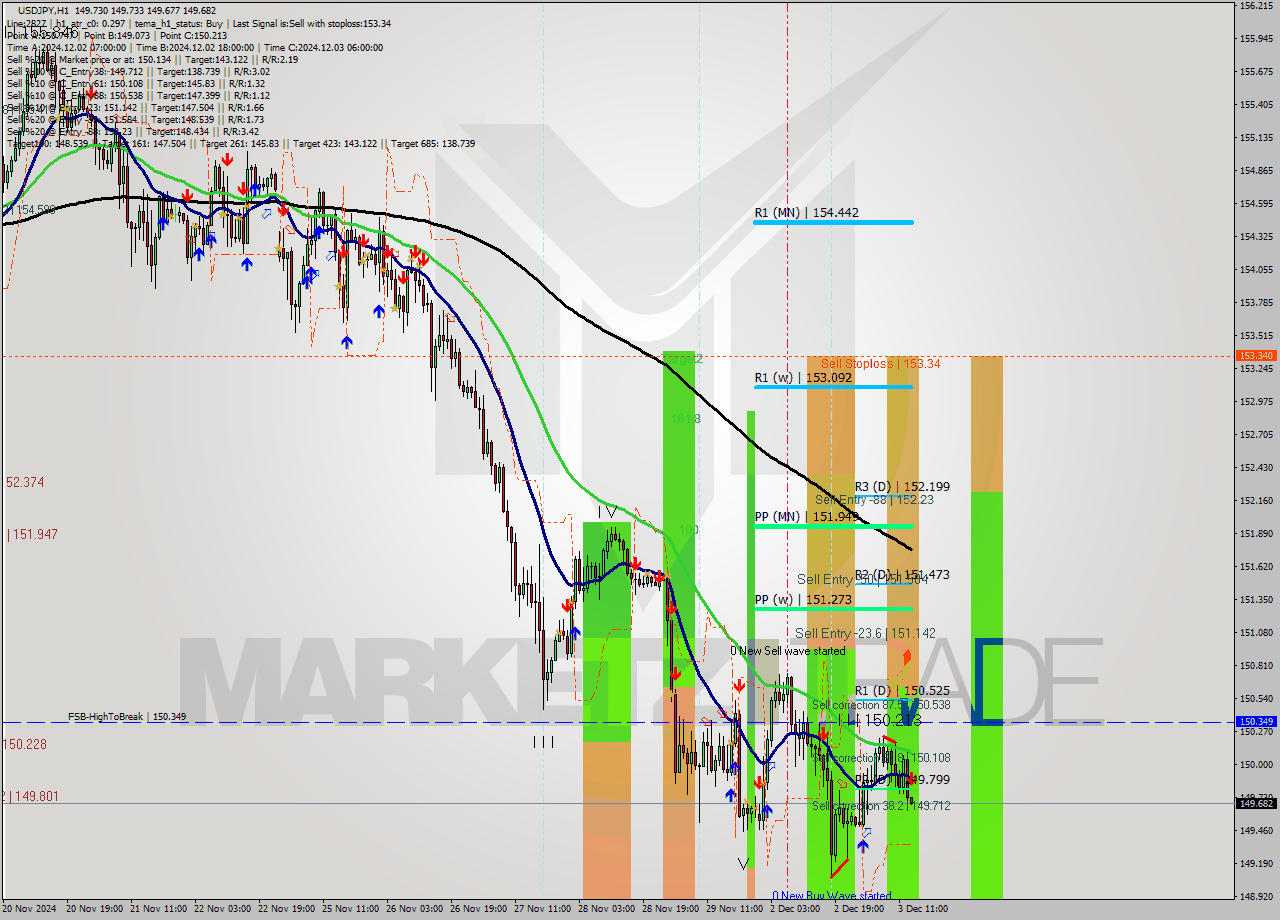
Task: Click the red 153.340 price tag on axis
Action: coord(1256,355)
